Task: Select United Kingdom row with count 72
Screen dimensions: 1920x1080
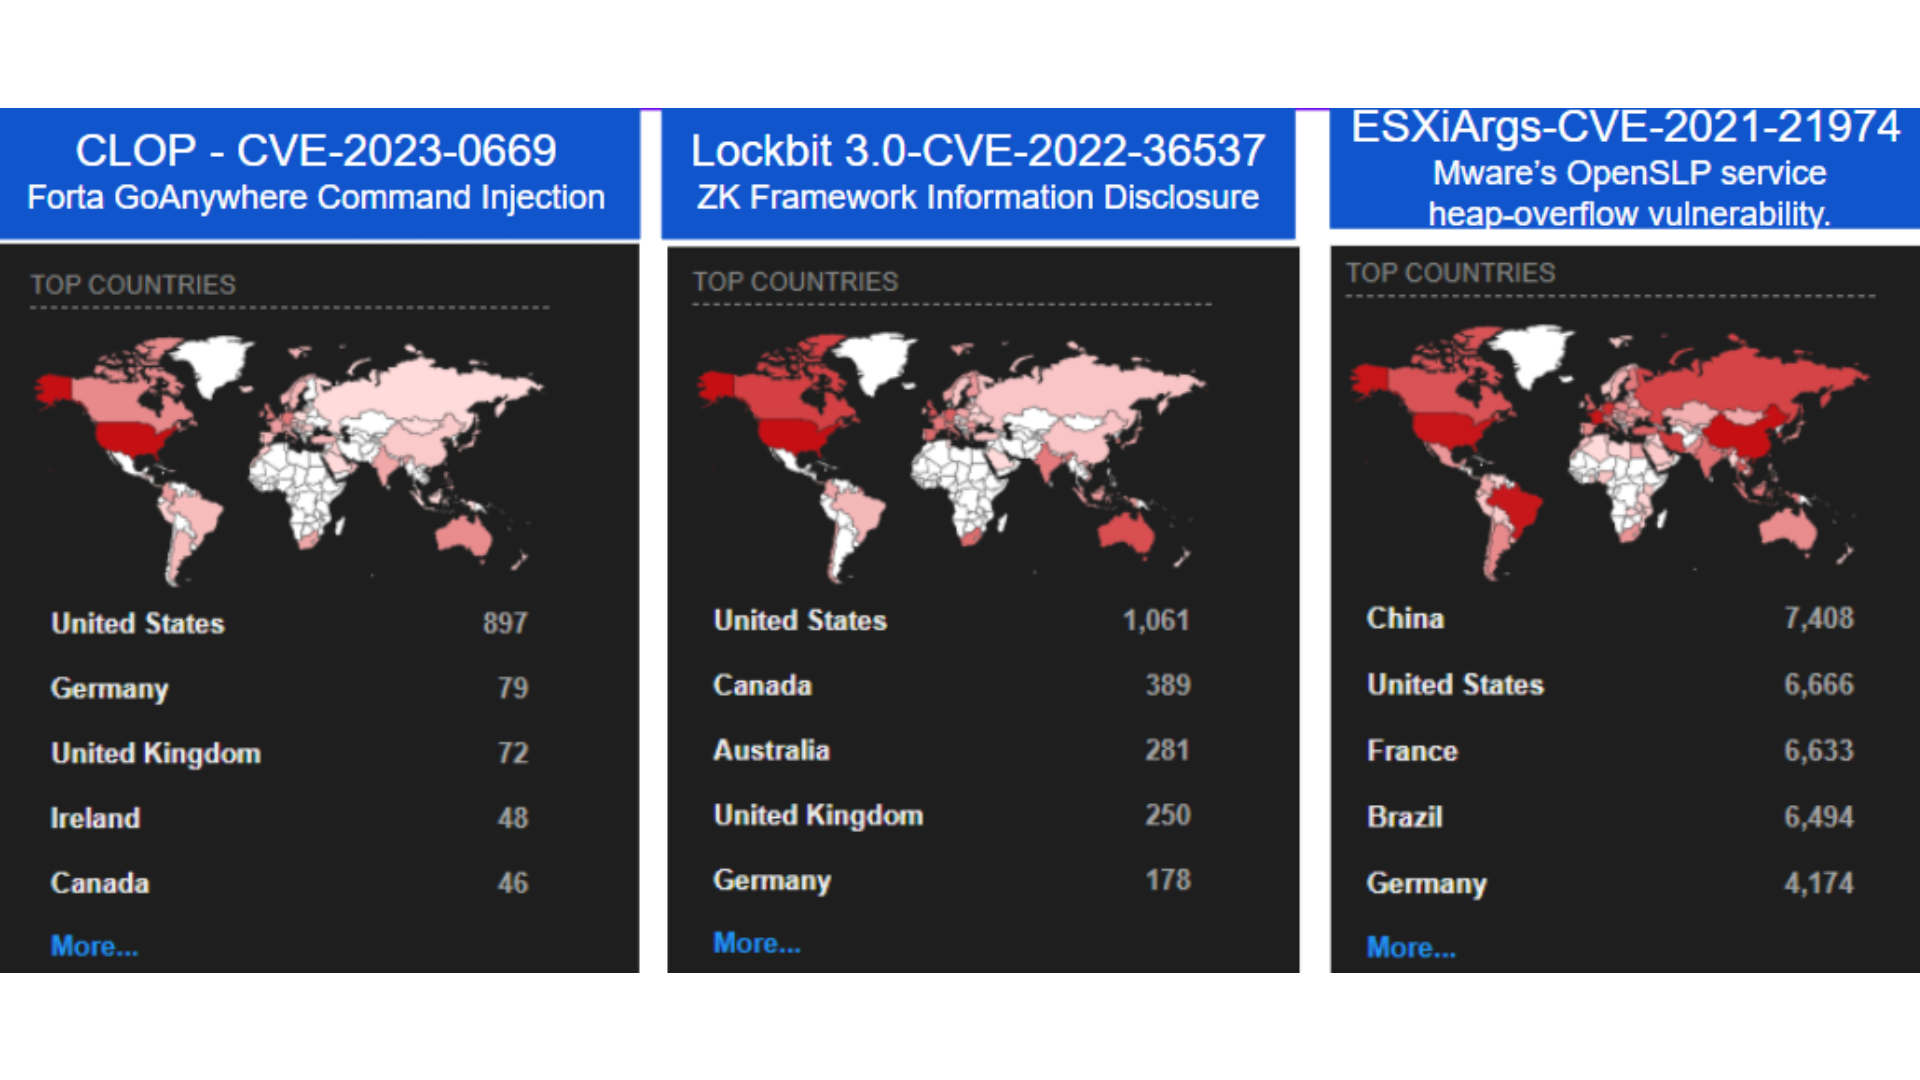Action: (x=289, y=753)
